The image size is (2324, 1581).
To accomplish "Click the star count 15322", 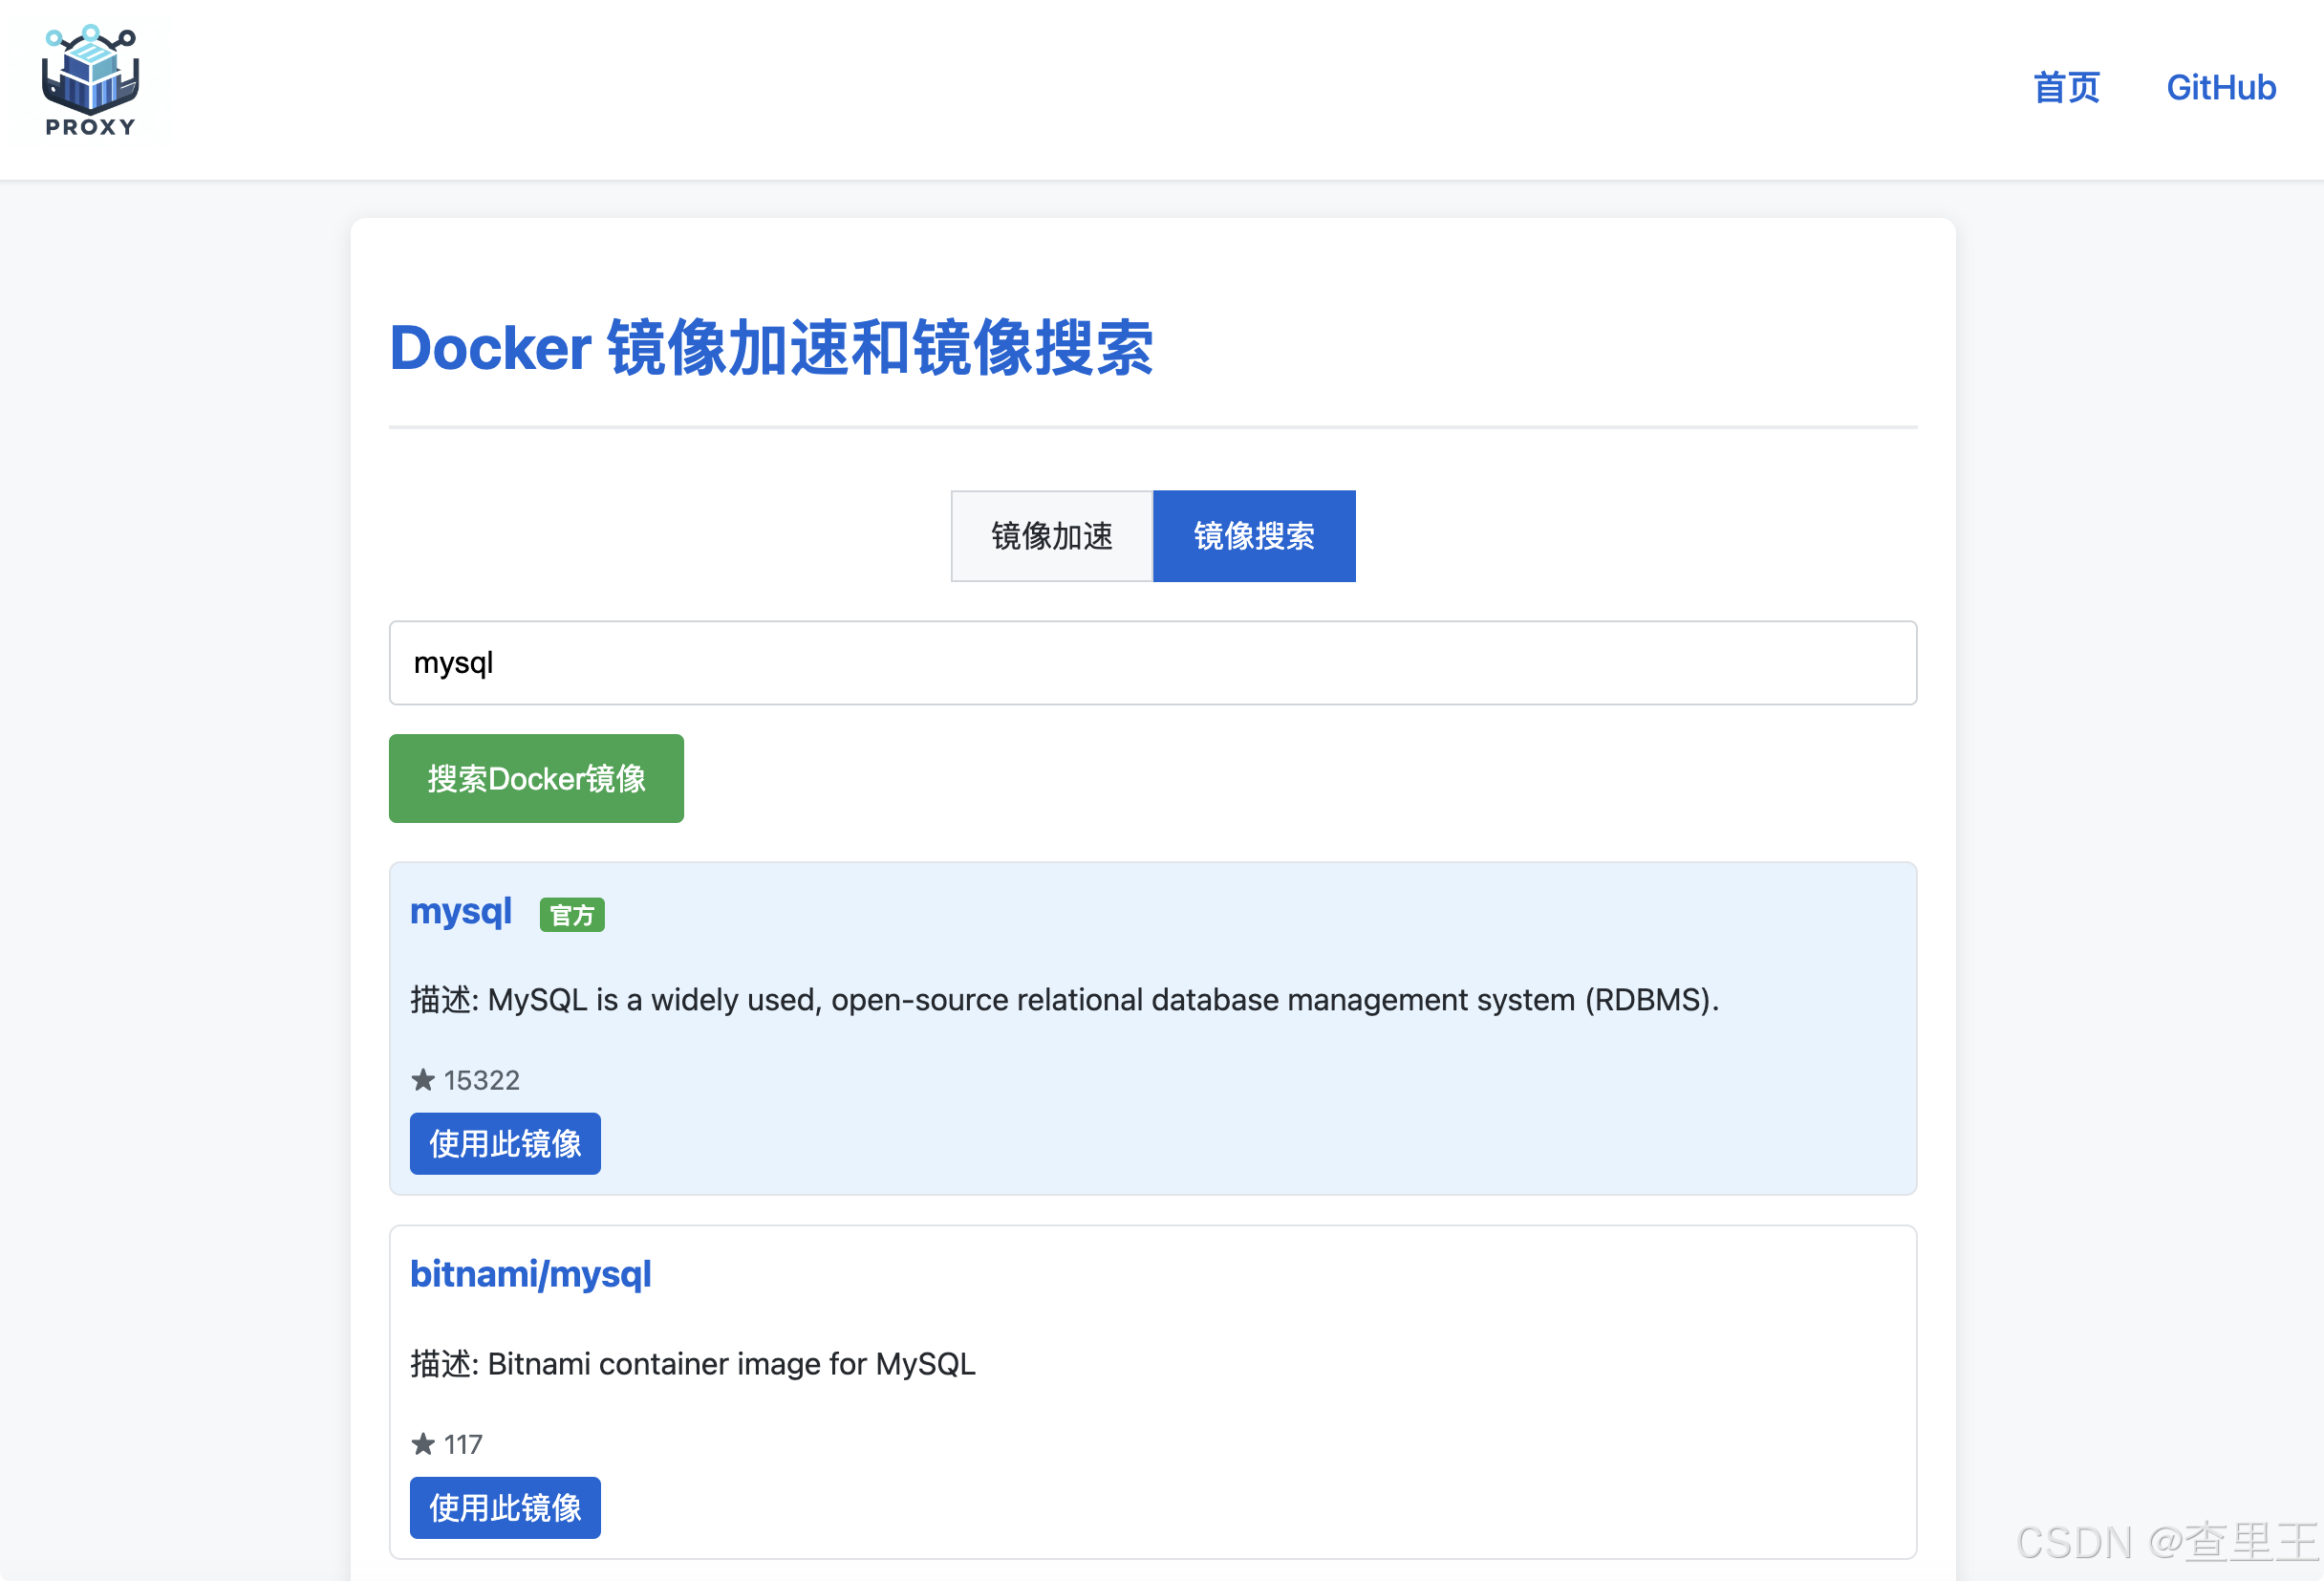I will click(x=482, y=1080).
